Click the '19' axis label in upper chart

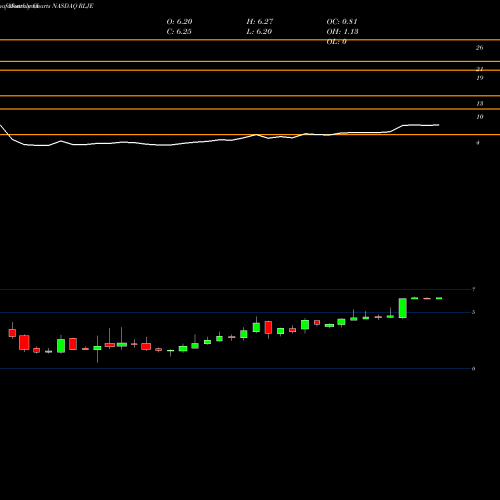point(479,78)
